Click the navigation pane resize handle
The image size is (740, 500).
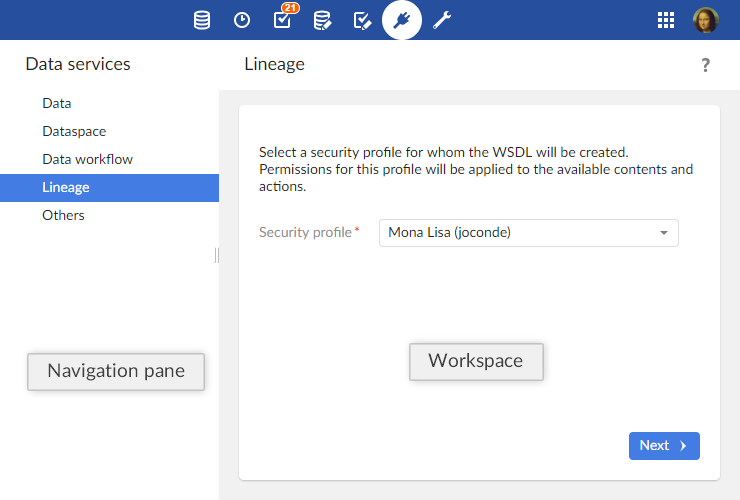[x=217, y=256]
